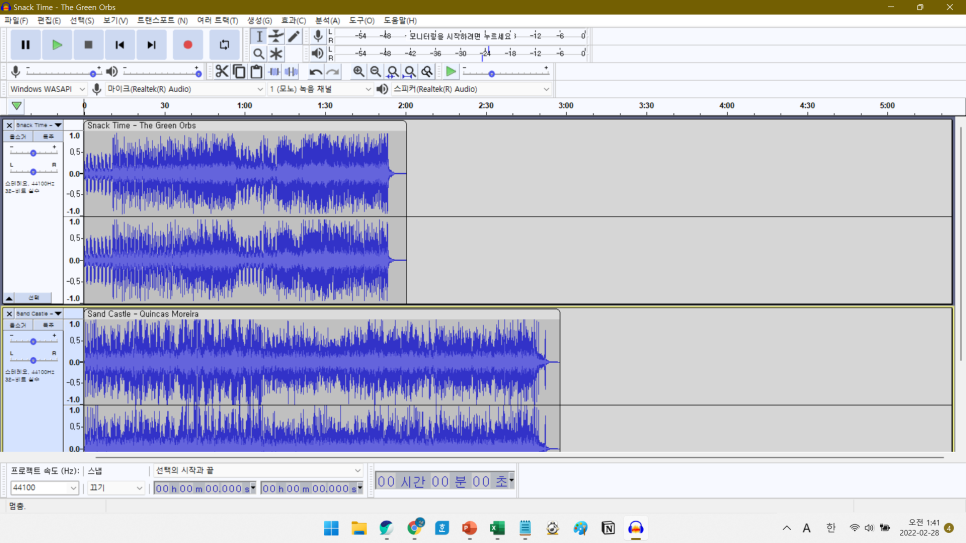Open the 1 (모노) 녹음 채널 dropdown

tap(320, 89)
